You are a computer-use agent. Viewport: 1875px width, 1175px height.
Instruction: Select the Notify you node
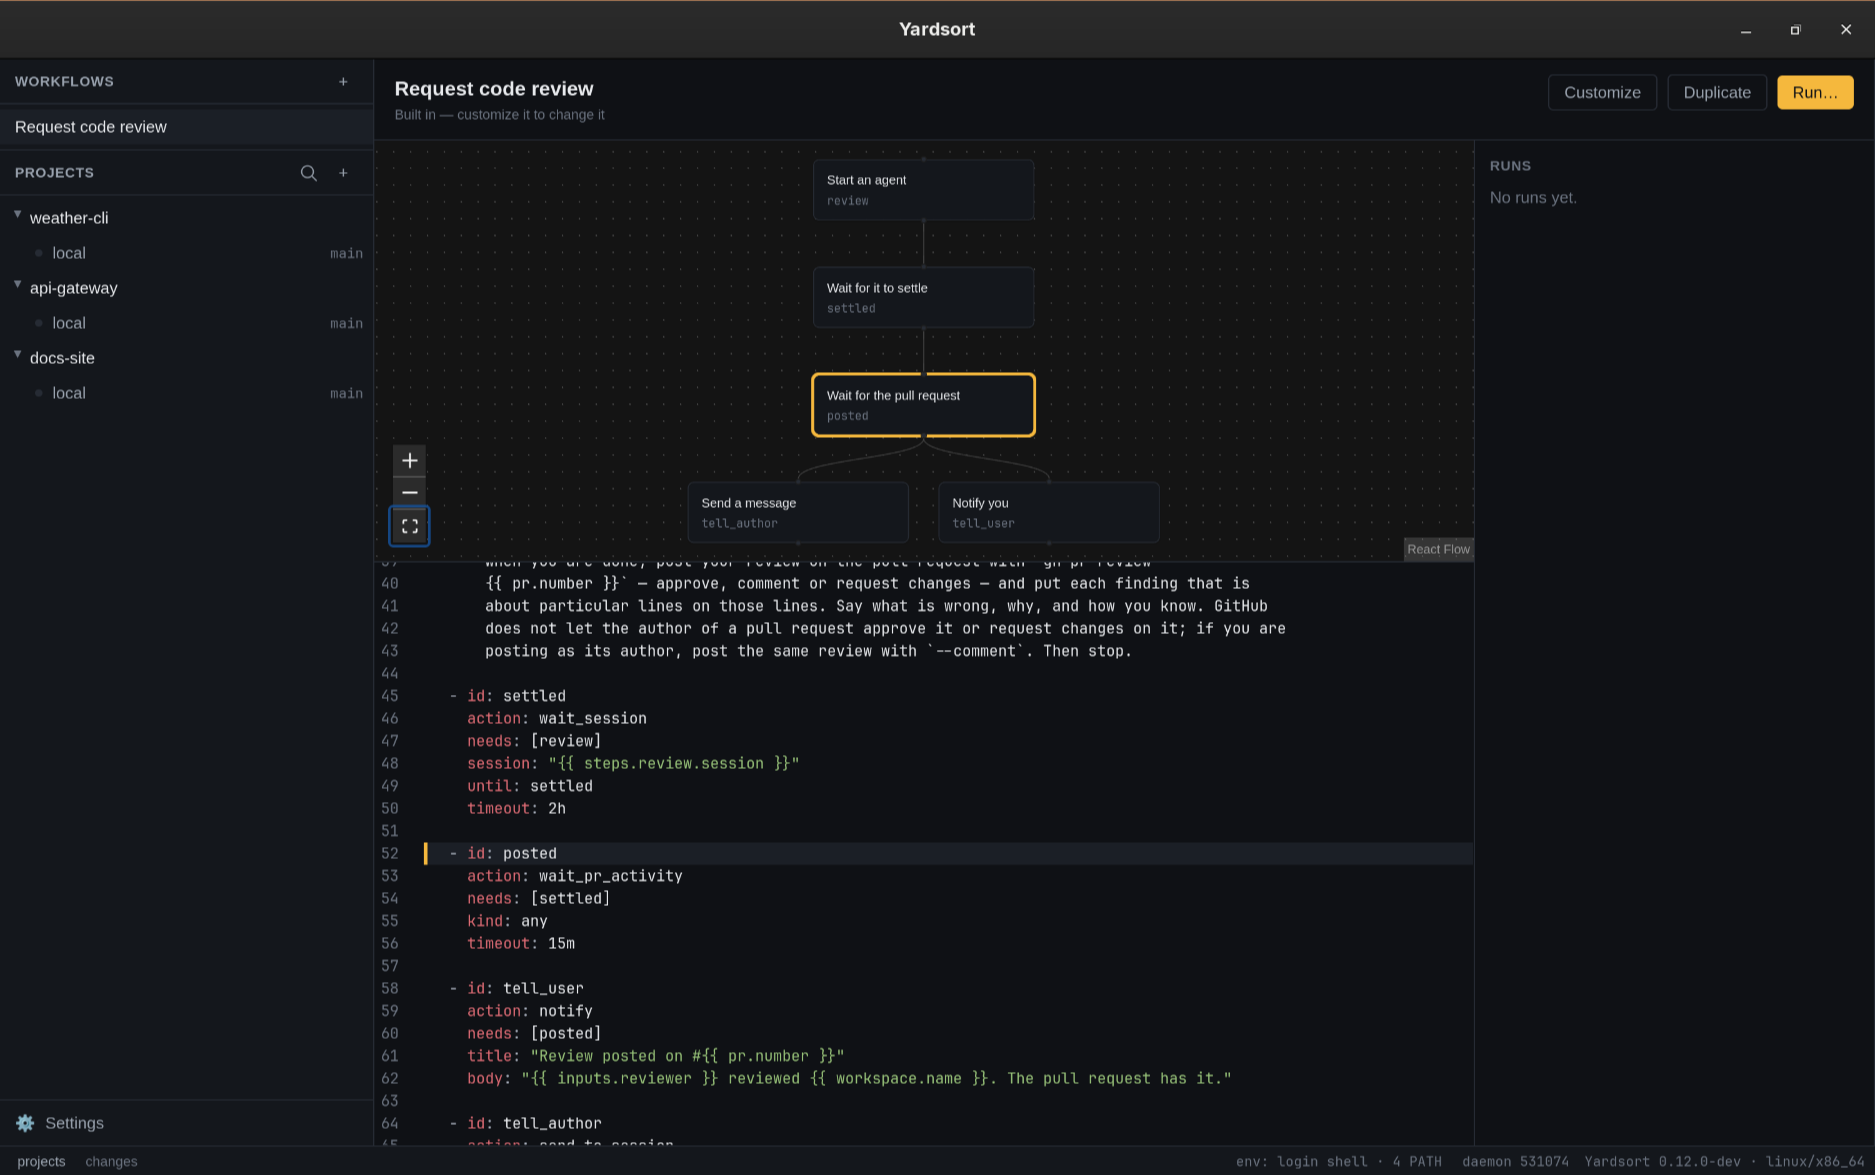pos(1049,512)
